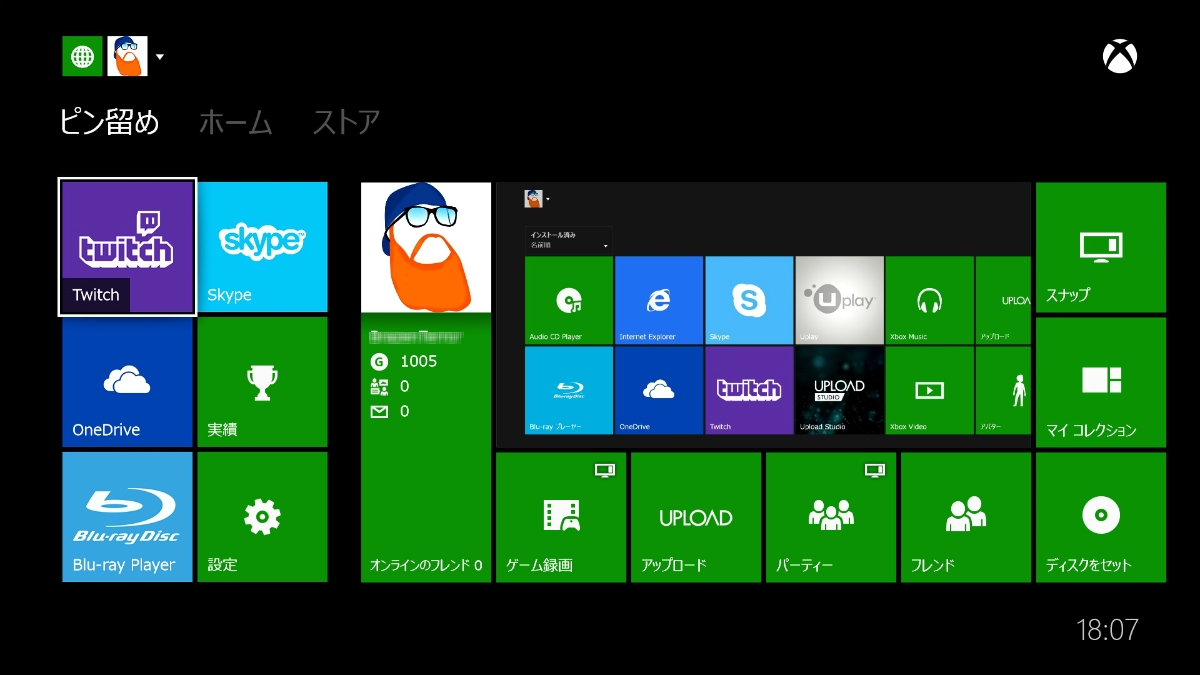Viewport: 1200px width, 675px height.
Task: Open the pinned OneDrive tile
Action: (x=127, y=382)
